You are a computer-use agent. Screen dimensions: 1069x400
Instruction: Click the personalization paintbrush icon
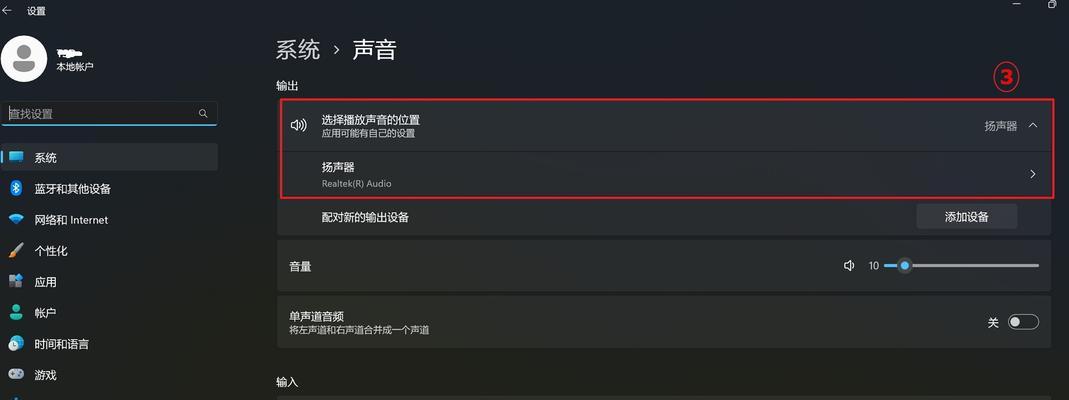(x=16, y=250)
